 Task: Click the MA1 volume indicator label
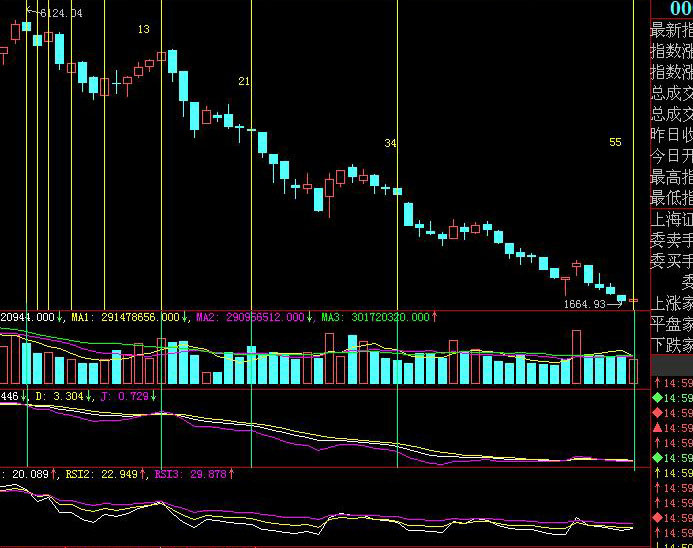[125, 317]
